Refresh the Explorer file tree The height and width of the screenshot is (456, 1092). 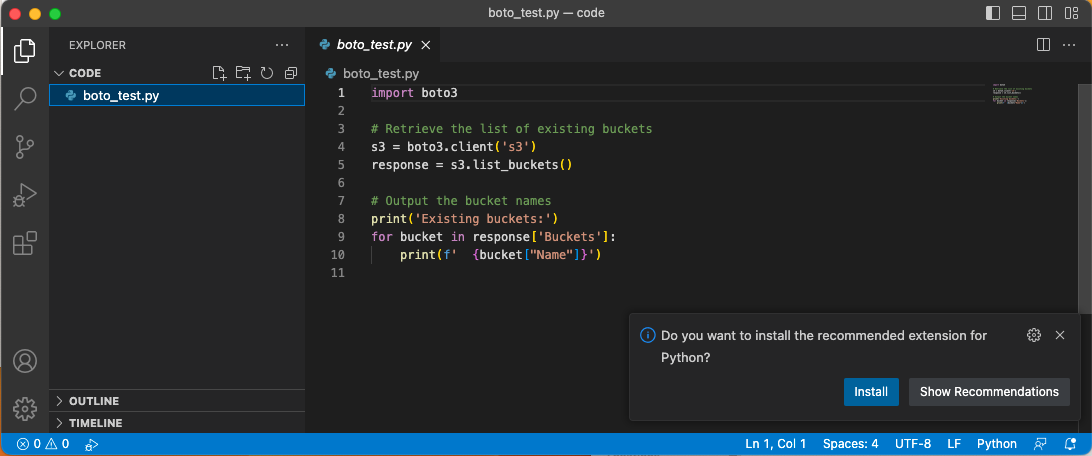pyautogui.click(x=267, y=73)
